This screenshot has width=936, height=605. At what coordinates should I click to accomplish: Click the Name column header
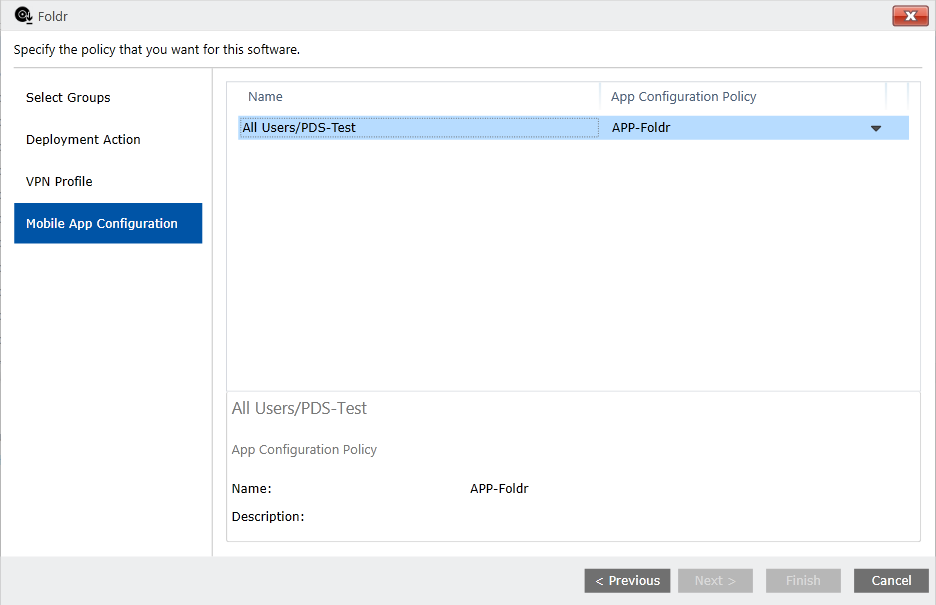click(265, 96)
